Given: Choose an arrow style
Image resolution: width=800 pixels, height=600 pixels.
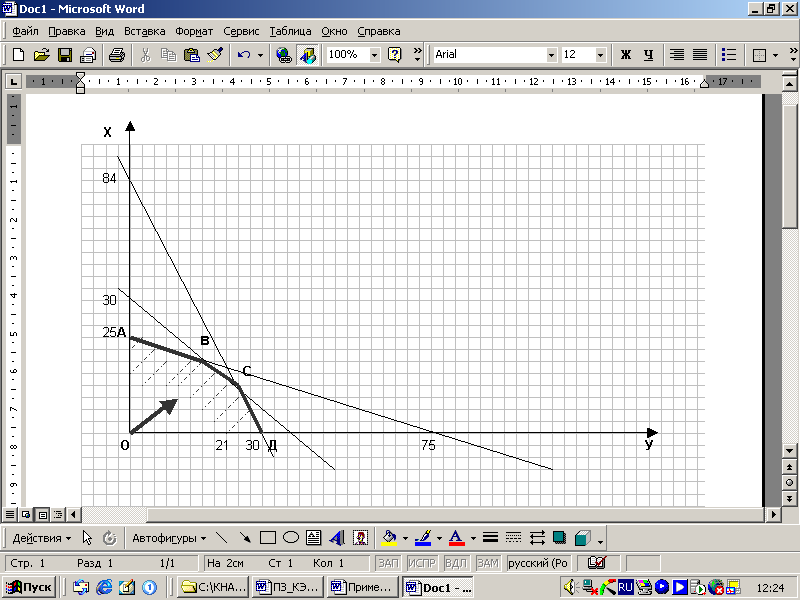Looking at the screenshot, I should 537,538.
